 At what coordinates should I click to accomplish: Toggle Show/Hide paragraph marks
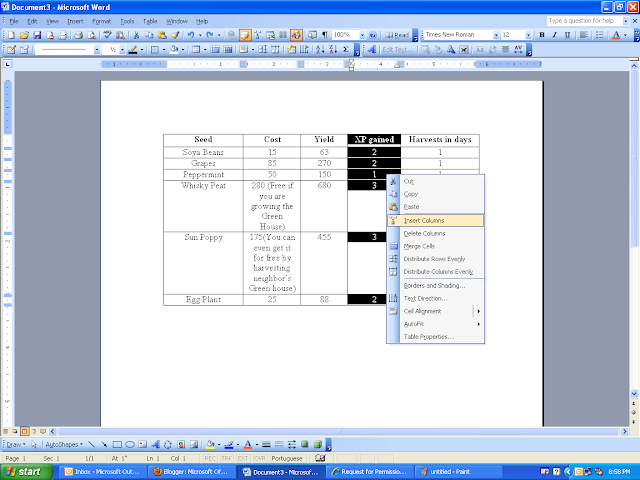pos(325,36)
